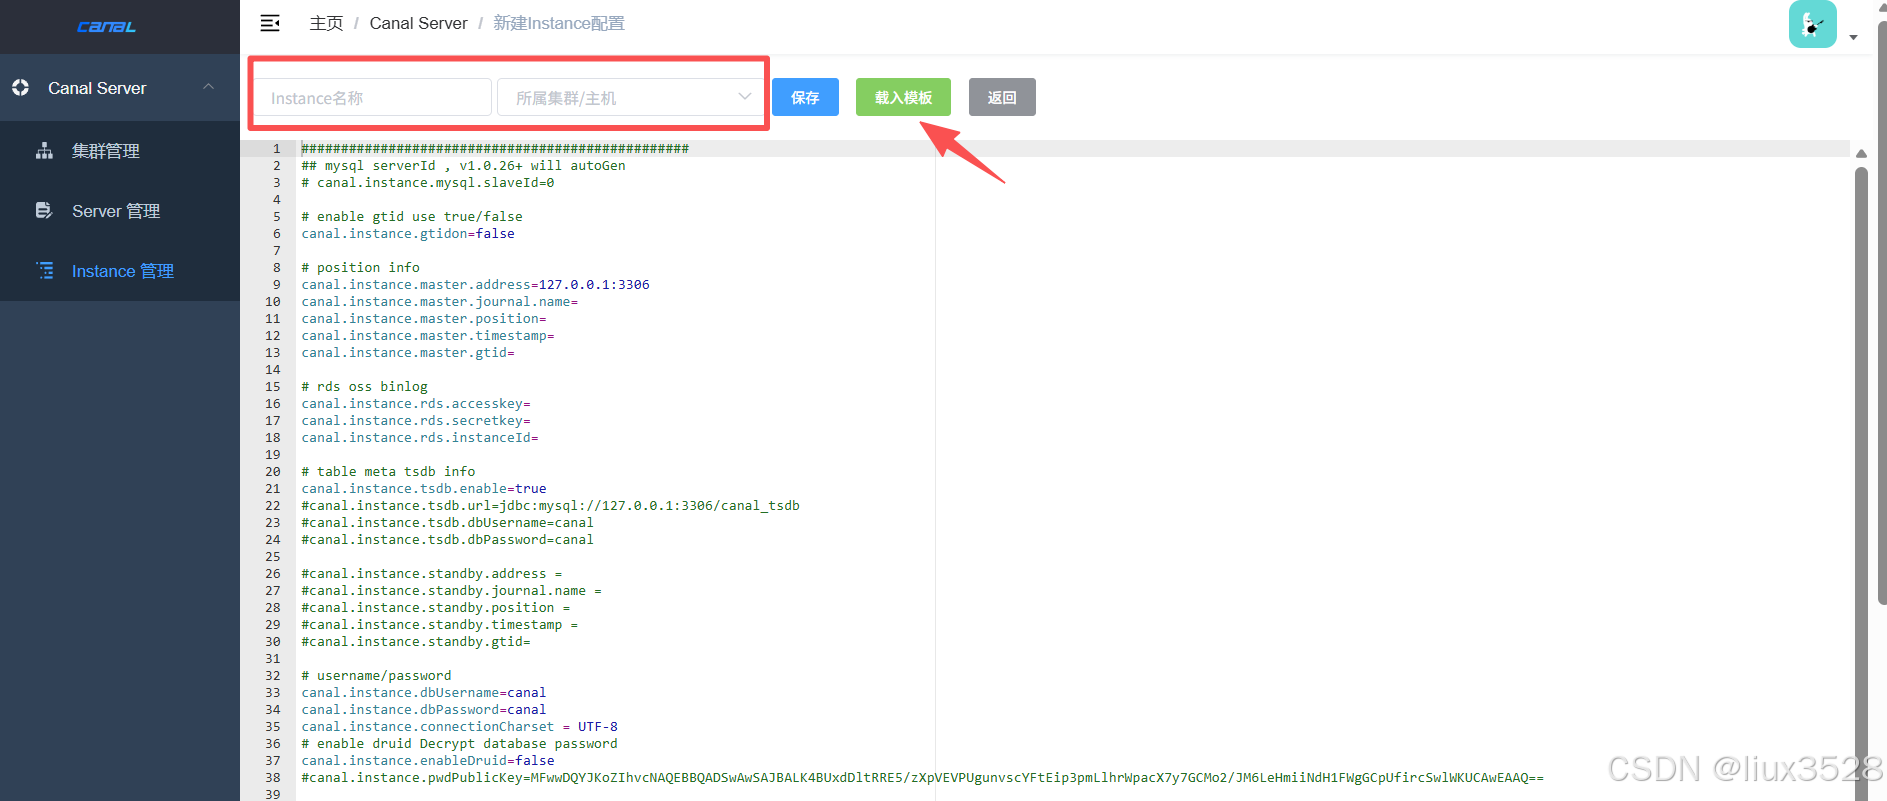Click line '#canal.instance.standby.gtid='
The image size is (1887, 801).
(x=416, y=641)
